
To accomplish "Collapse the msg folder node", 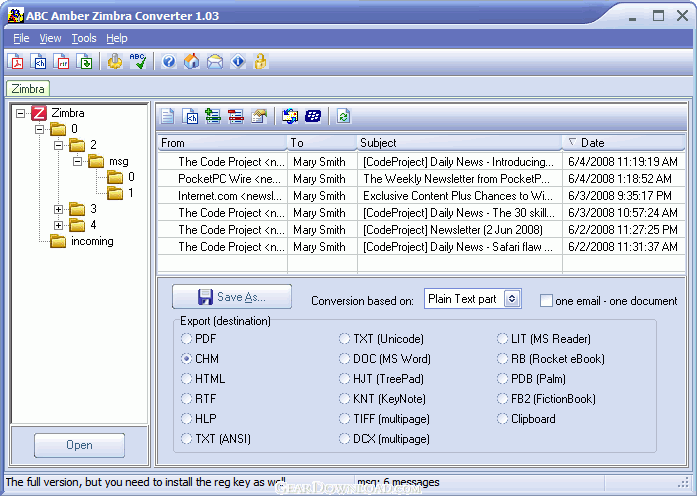I will pyautogui.click(x=77, y=161).
